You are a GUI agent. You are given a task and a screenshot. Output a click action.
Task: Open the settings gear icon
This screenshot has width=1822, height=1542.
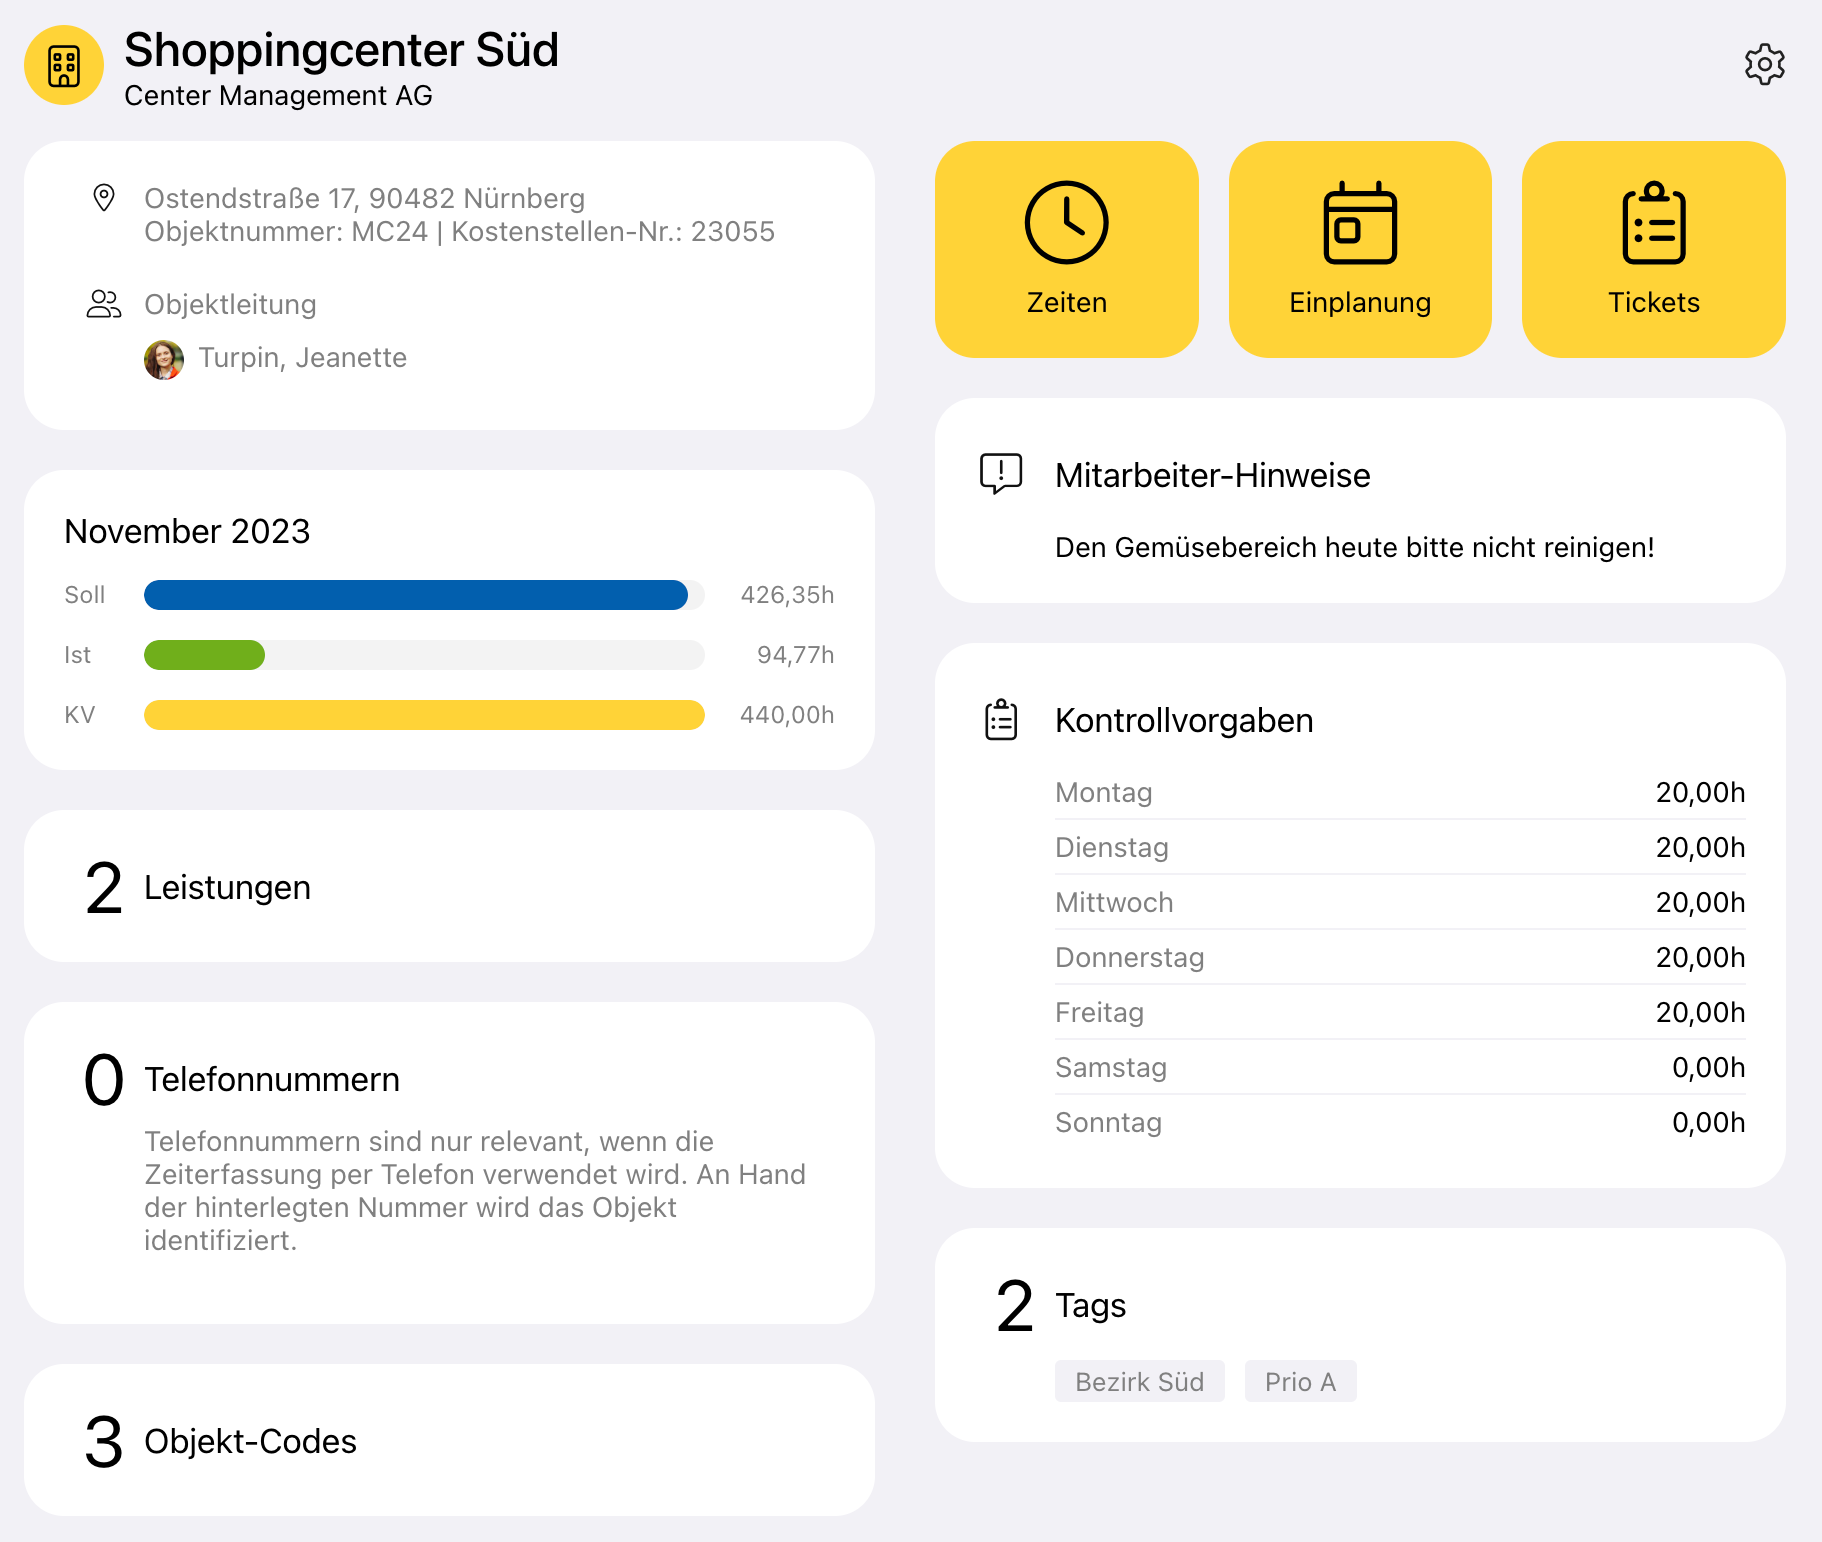click(1764, 65)
